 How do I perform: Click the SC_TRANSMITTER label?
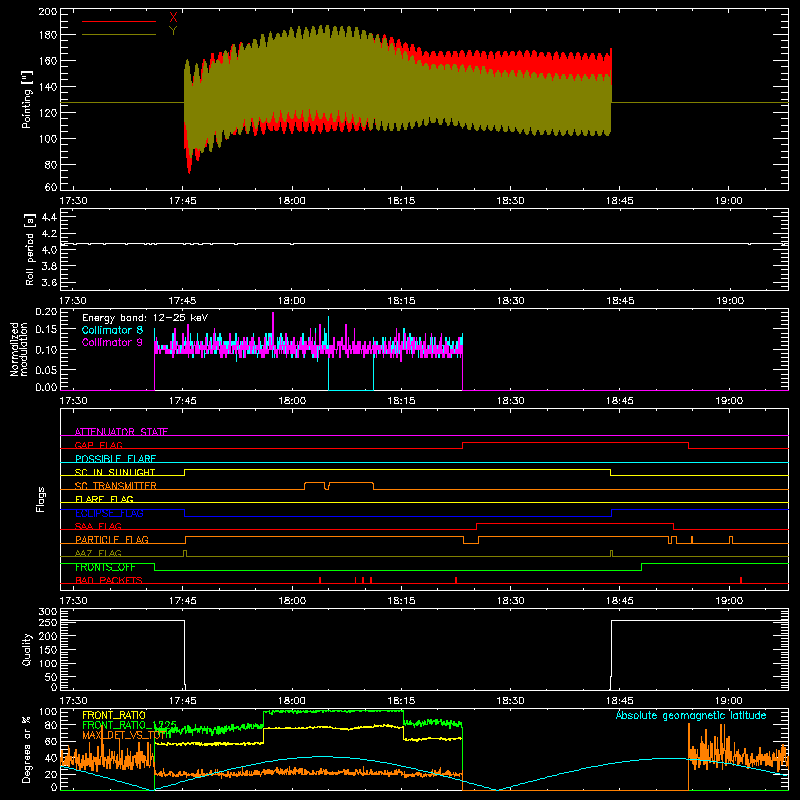115,486
